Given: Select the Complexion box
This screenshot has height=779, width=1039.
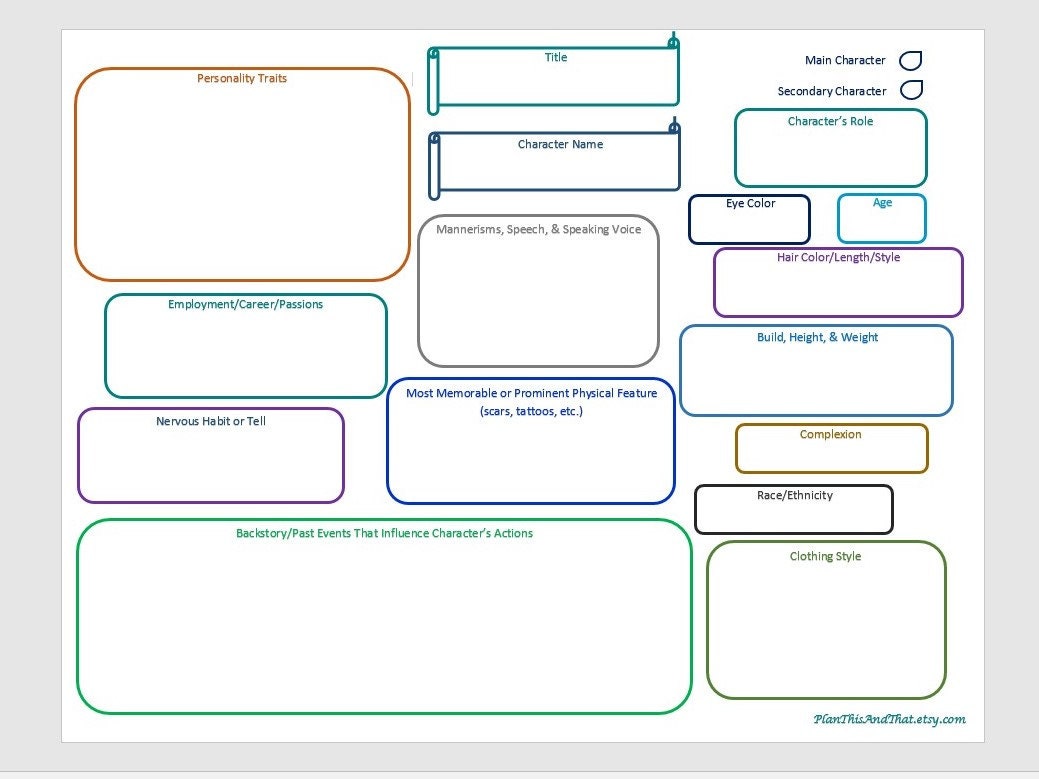Looking at the screenshot, I should [831, 447].
